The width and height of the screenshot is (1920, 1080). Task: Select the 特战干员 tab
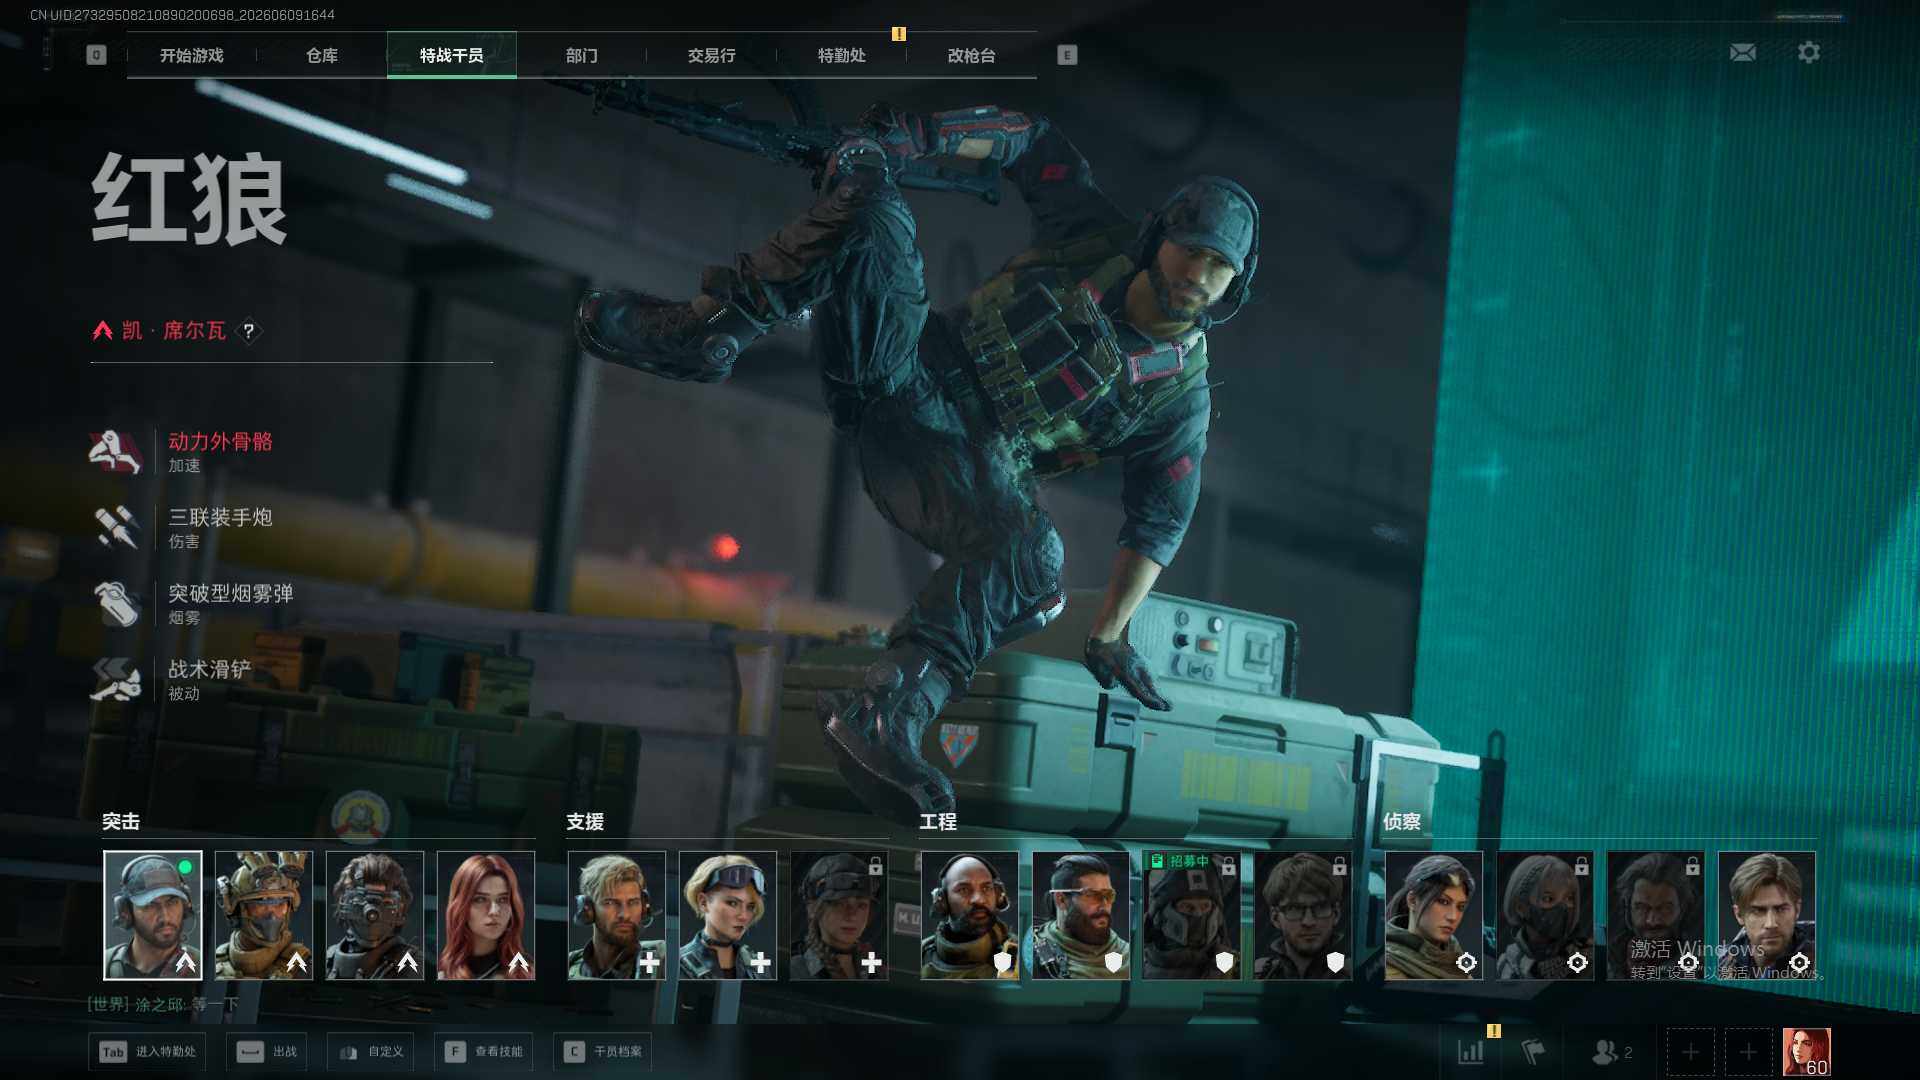click(x=452, y=55)
